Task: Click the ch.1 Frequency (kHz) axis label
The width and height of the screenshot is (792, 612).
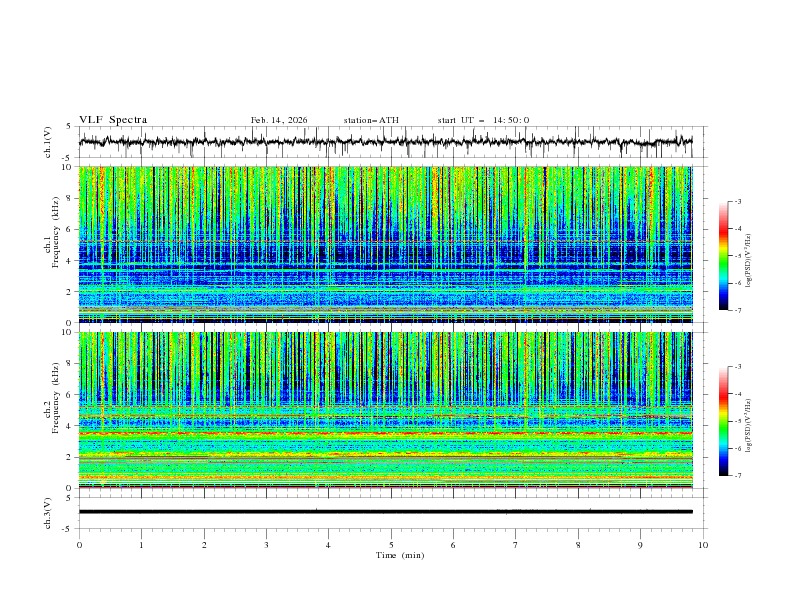Action: tap(52, 233)
